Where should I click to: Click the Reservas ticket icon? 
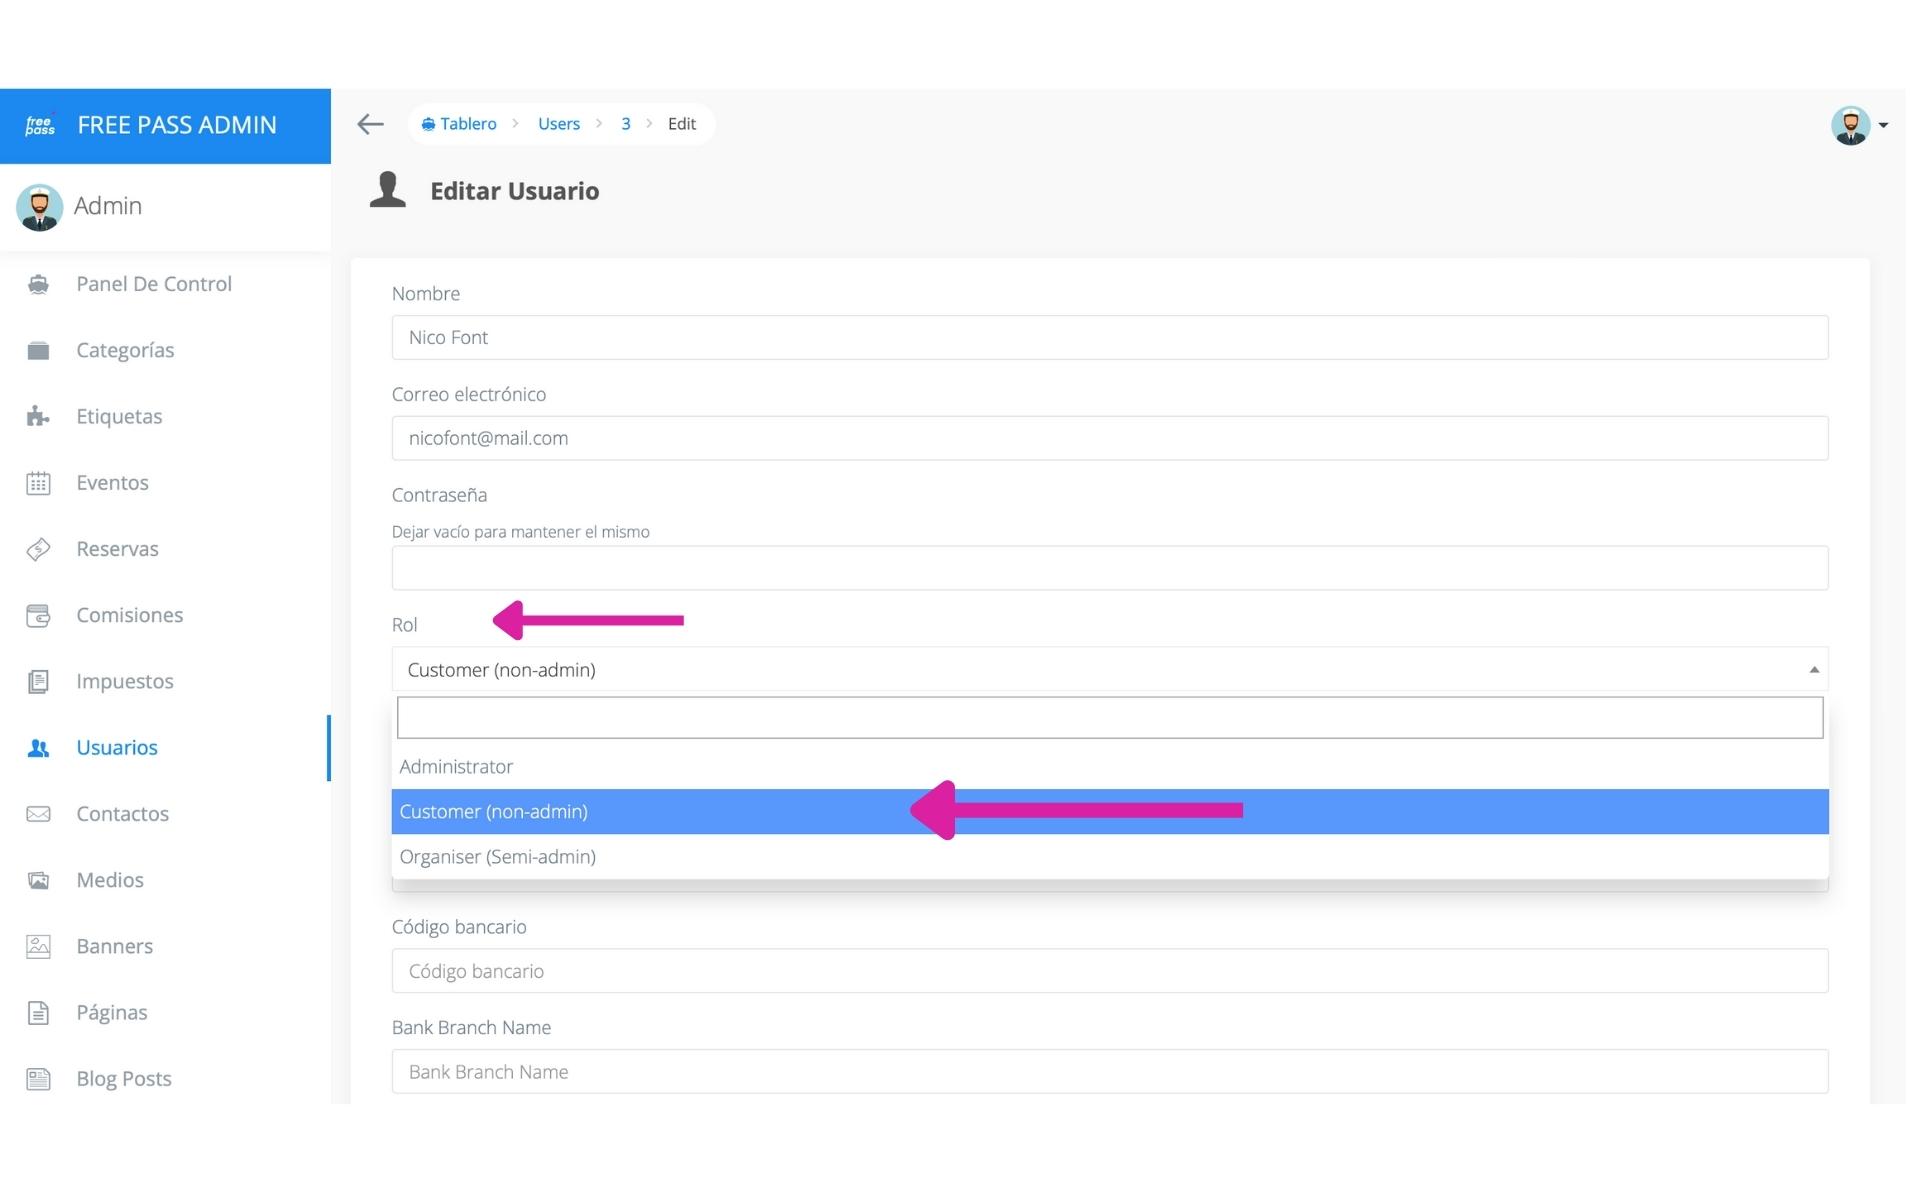coord(38,550)
